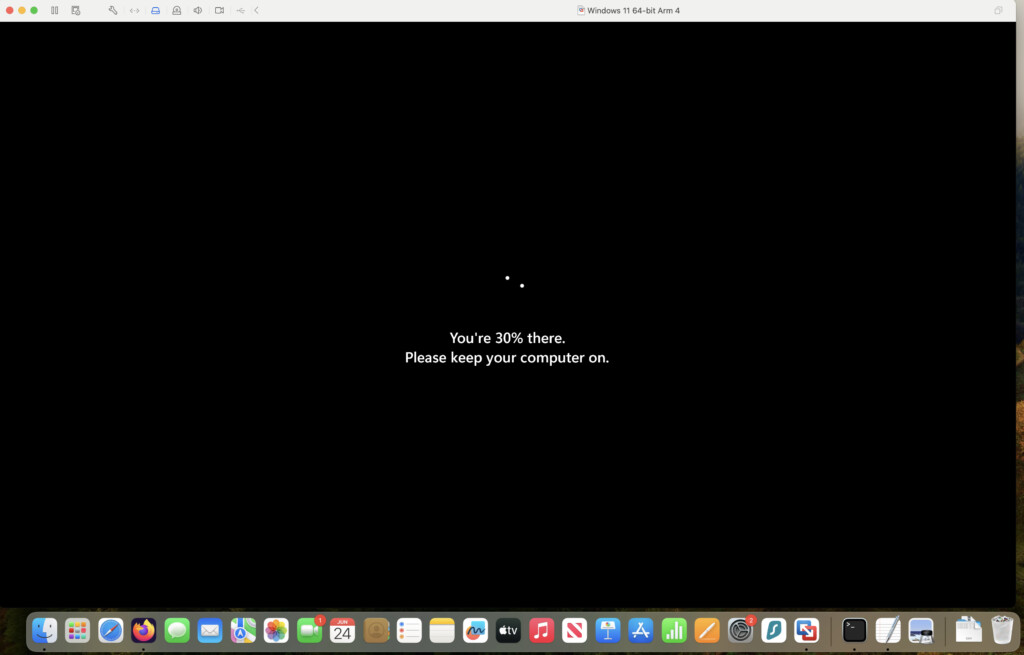Open System Settings with two badge notifications
Screen dimensions: 1024x655
[741, 630]
